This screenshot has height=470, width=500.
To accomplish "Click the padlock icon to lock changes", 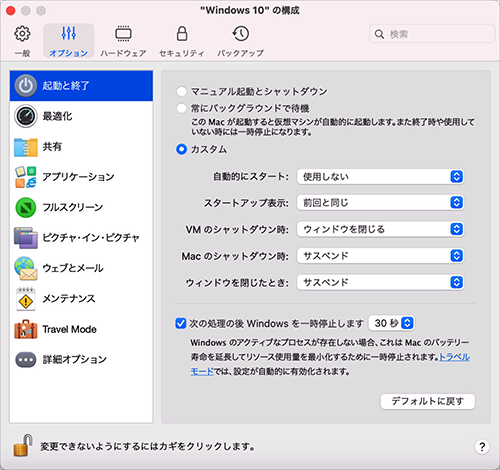I will 23,445.
